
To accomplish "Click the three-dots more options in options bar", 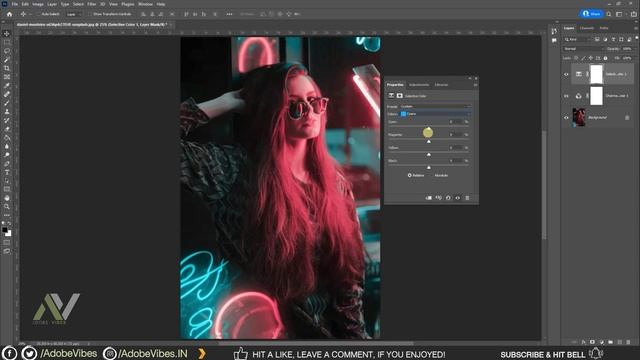I will [x=229, y=14].
